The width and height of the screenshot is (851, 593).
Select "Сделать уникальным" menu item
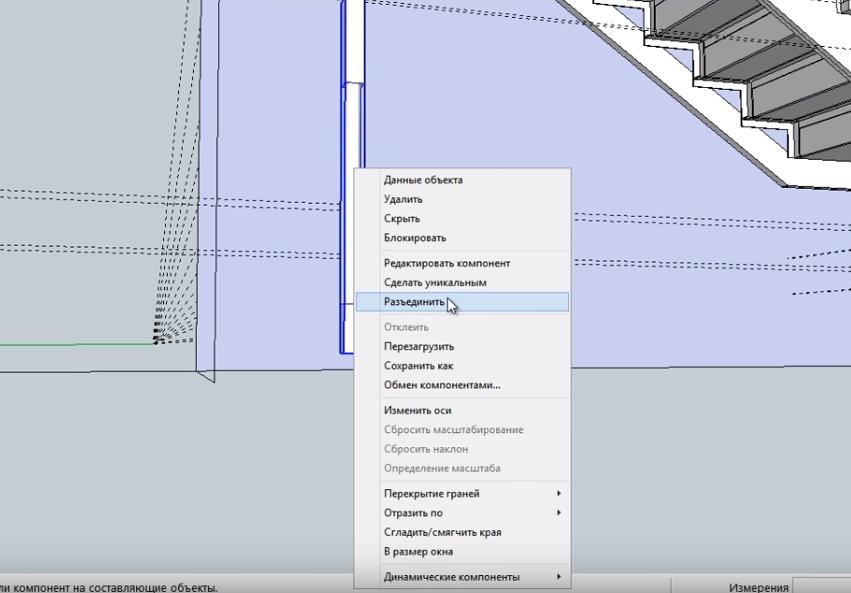[435, 283]
